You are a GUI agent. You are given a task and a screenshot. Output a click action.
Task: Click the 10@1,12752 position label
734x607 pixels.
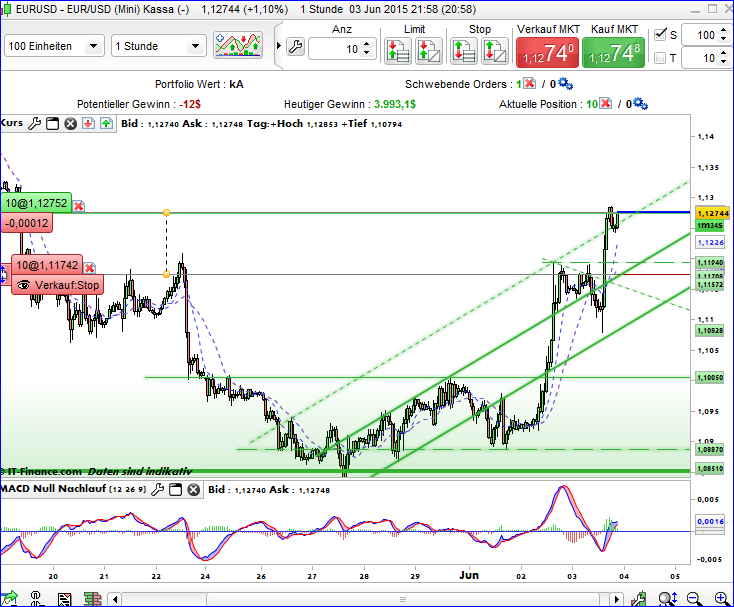tap(37, 203)
